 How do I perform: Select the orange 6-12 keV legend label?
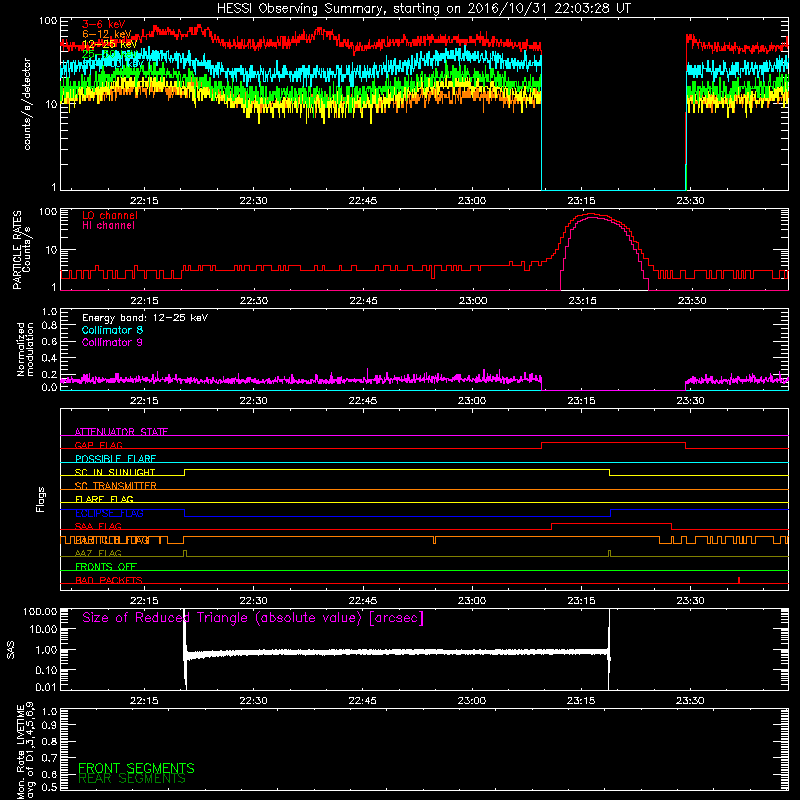(107, 34)
